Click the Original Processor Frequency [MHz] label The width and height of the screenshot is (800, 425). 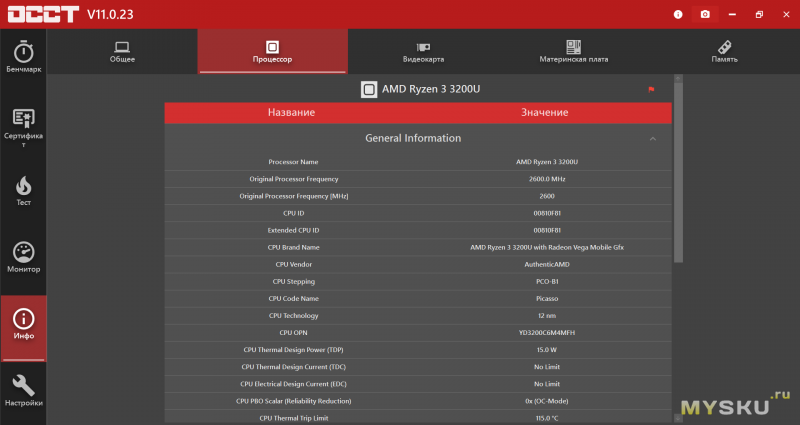293,196
